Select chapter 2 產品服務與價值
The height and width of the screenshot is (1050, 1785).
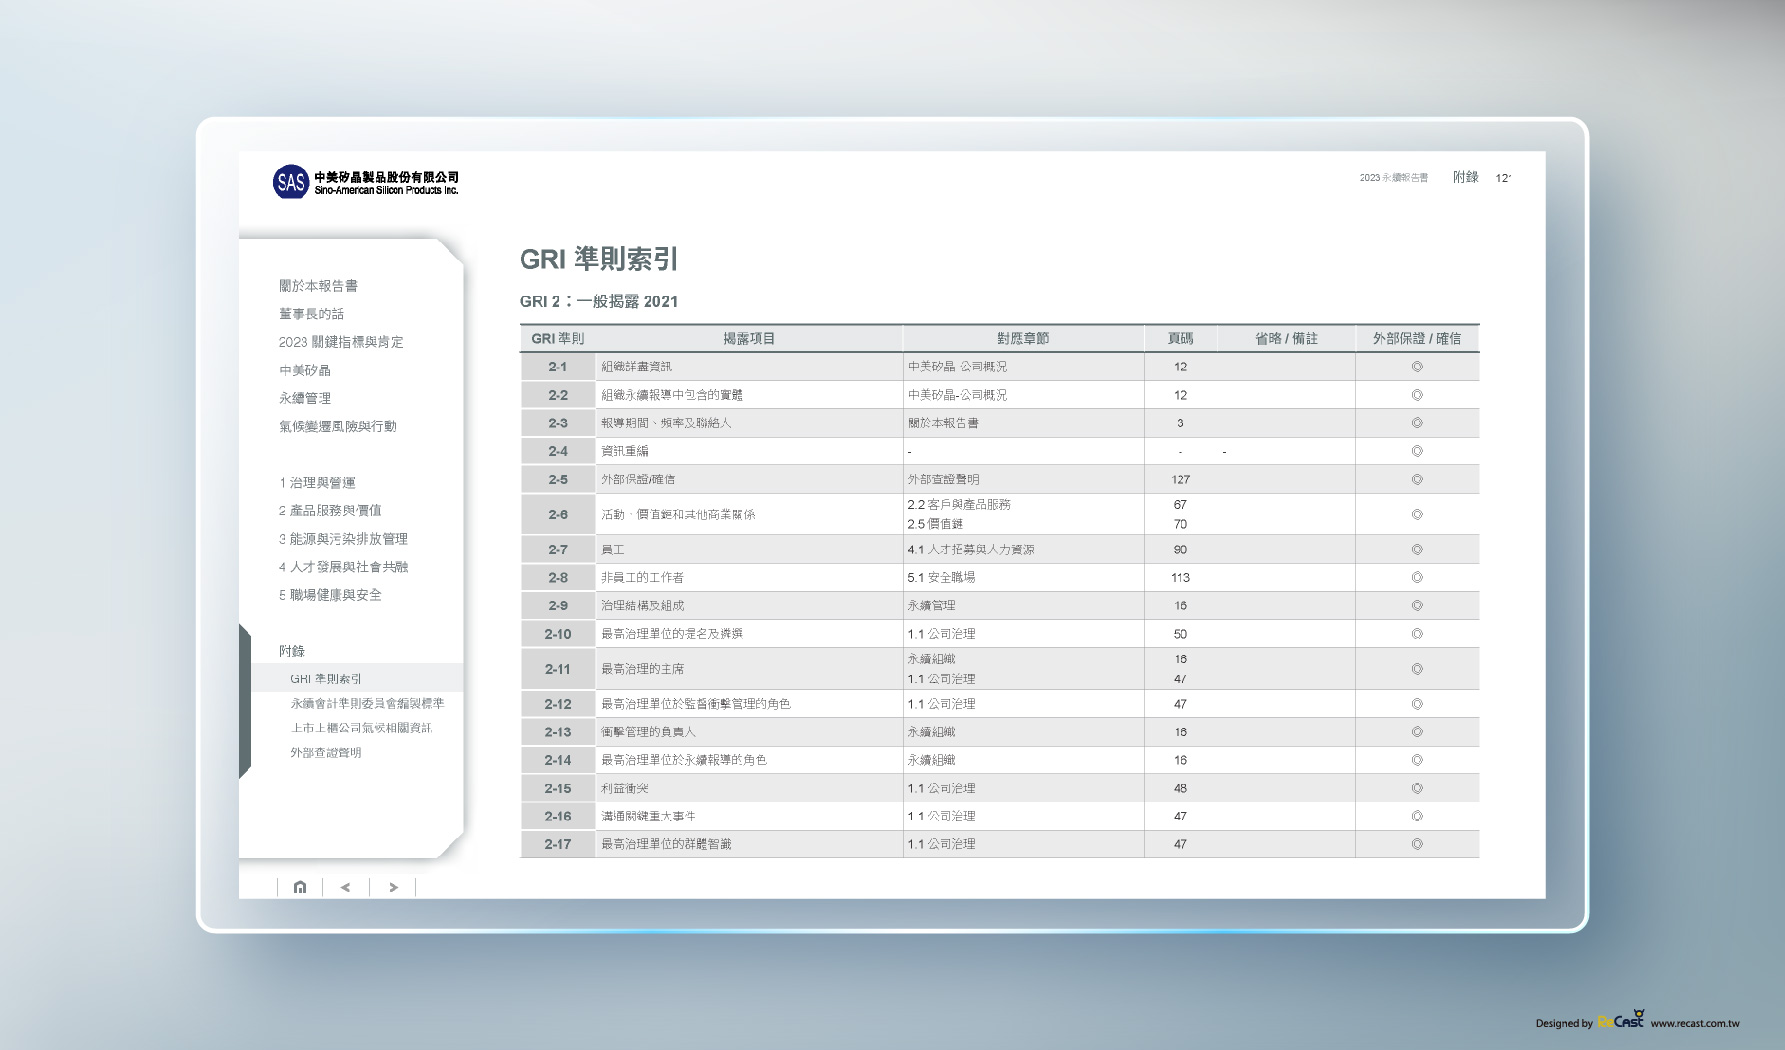330,510
